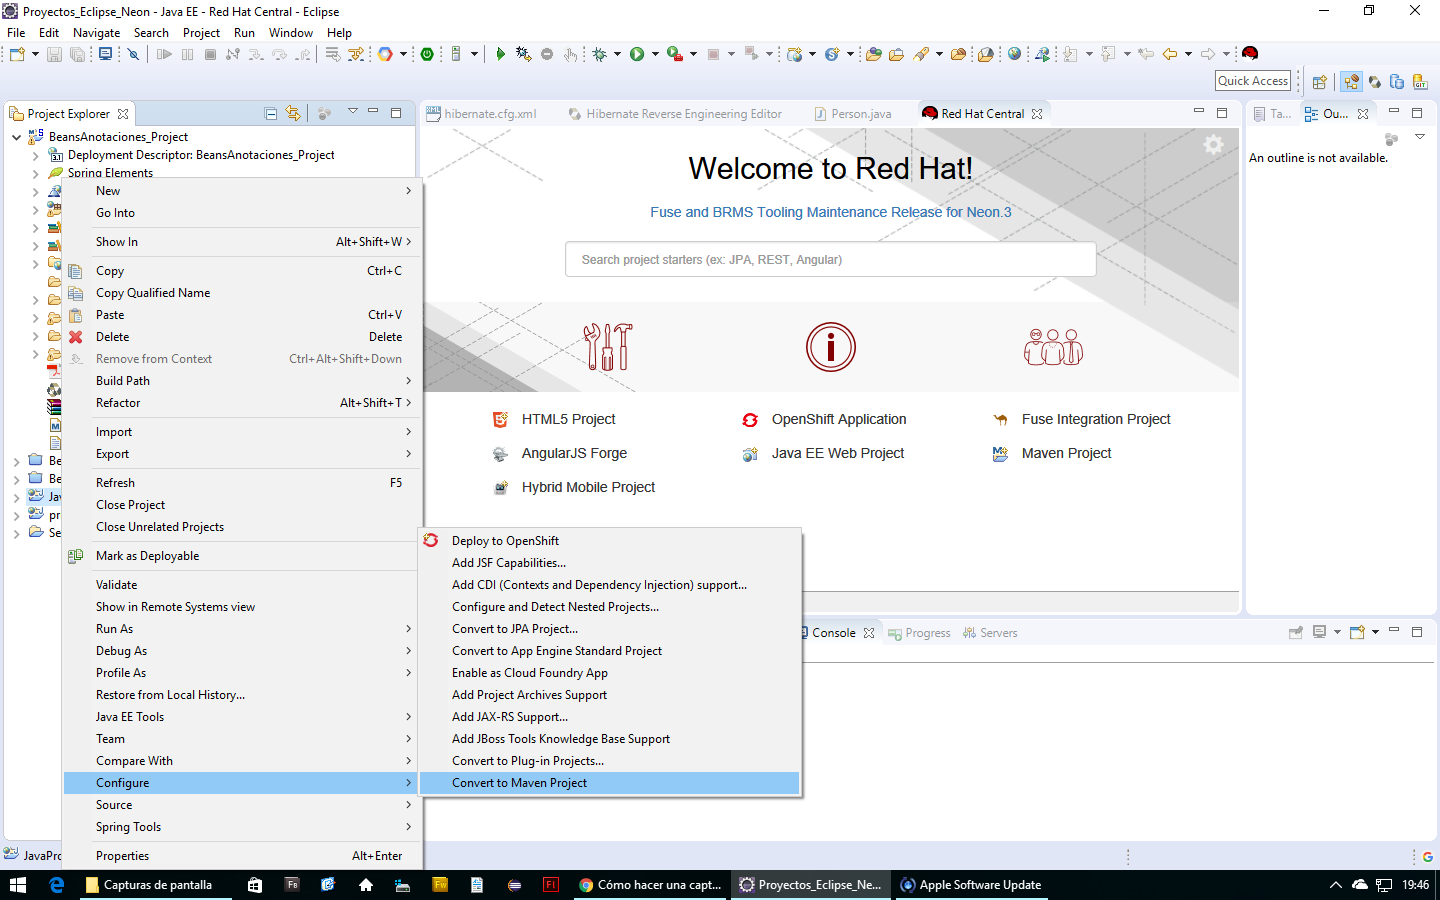Click the Quick Access field

(1253, 81)
